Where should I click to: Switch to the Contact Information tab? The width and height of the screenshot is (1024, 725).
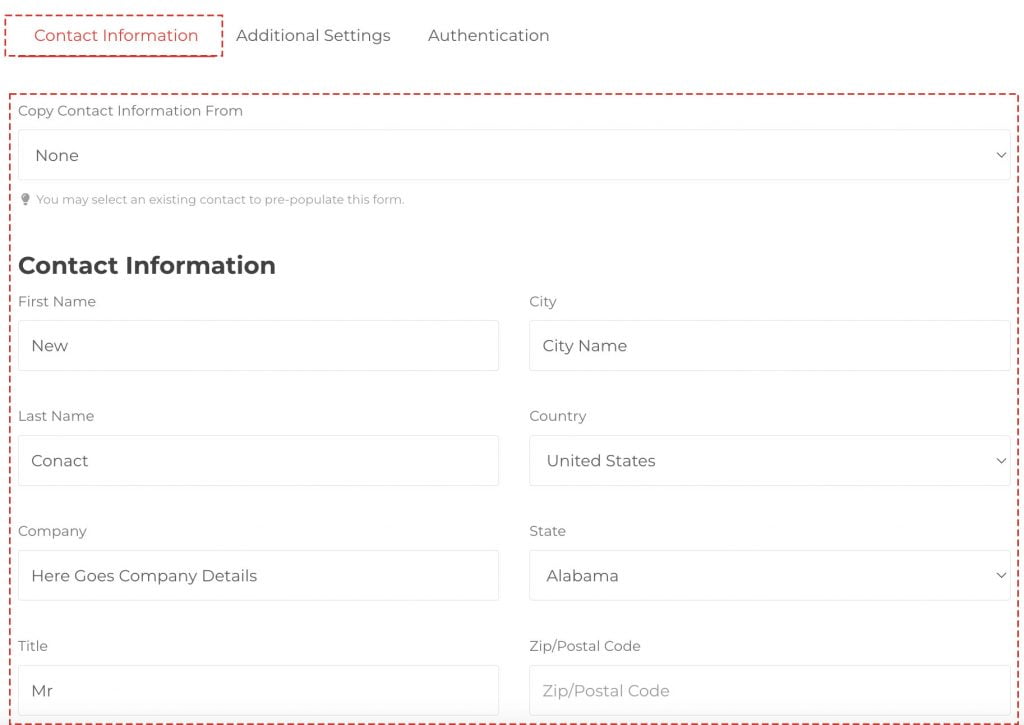116,35
